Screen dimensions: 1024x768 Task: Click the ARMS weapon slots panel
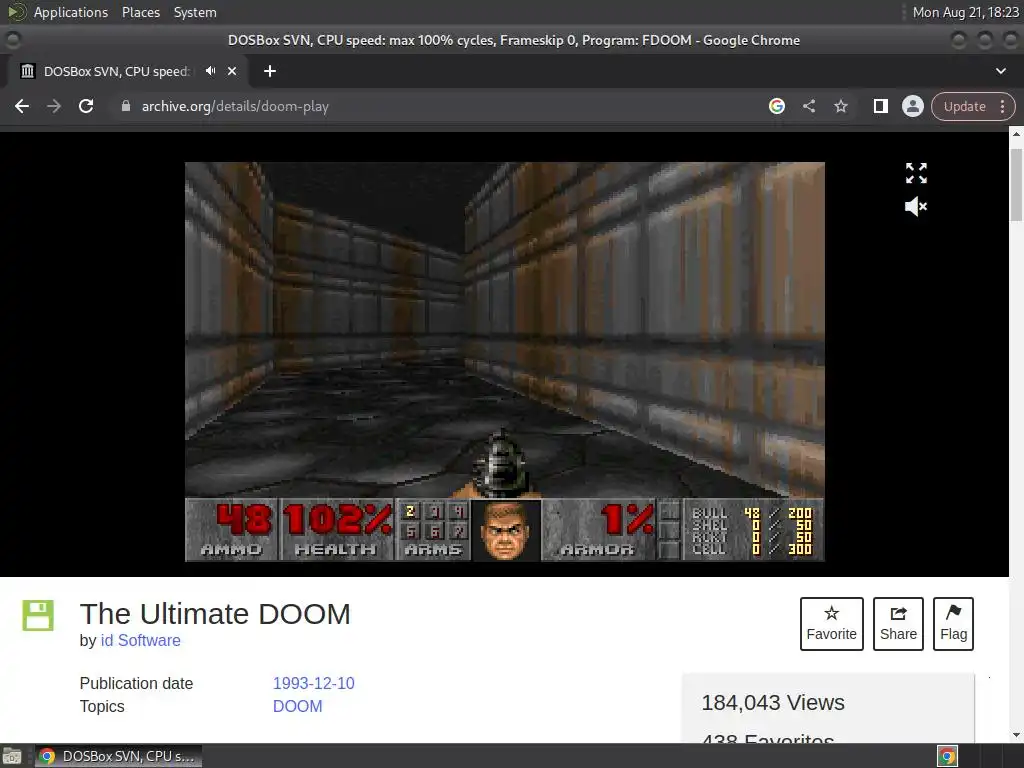[x=433, y=530]
